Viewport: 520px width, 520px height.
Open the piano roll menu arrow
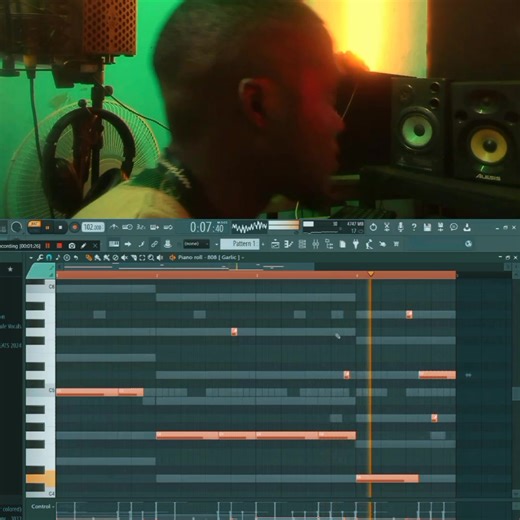[x=31, y=258]
